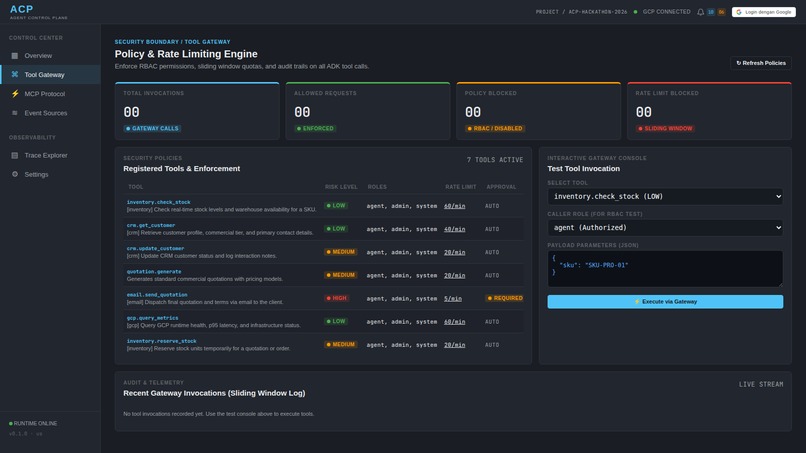Click LOW risk badge for gcp.query_metrics
The image size is (806, 453).
(336, 321)
